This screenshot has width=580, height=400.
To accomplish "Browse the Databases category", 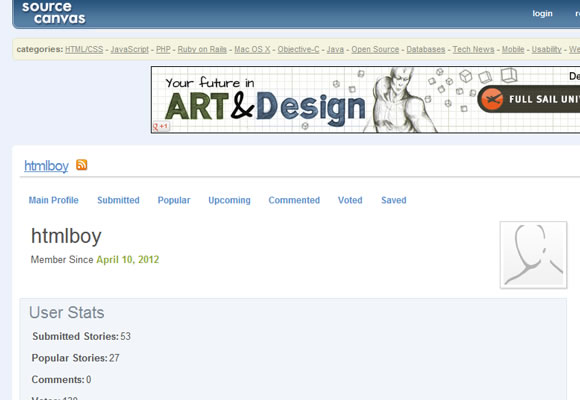I will (426, 49).
